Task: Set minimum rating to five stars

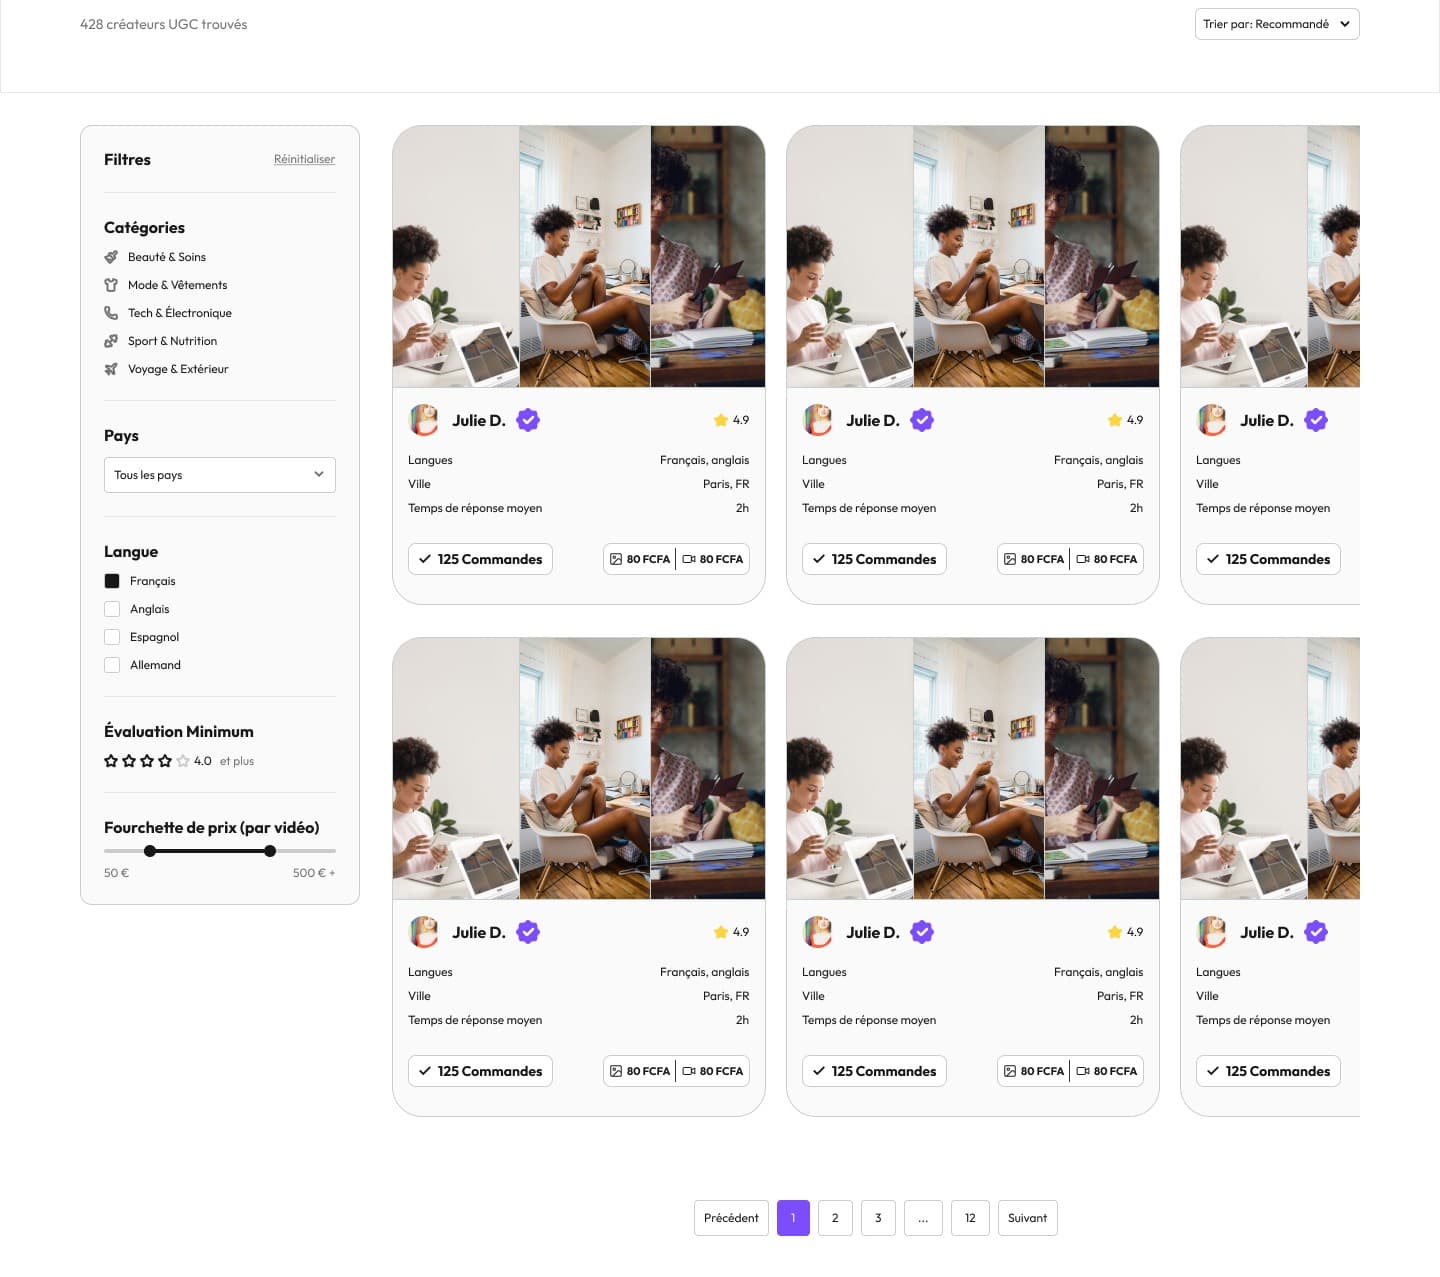Action: tap(183, 761)
